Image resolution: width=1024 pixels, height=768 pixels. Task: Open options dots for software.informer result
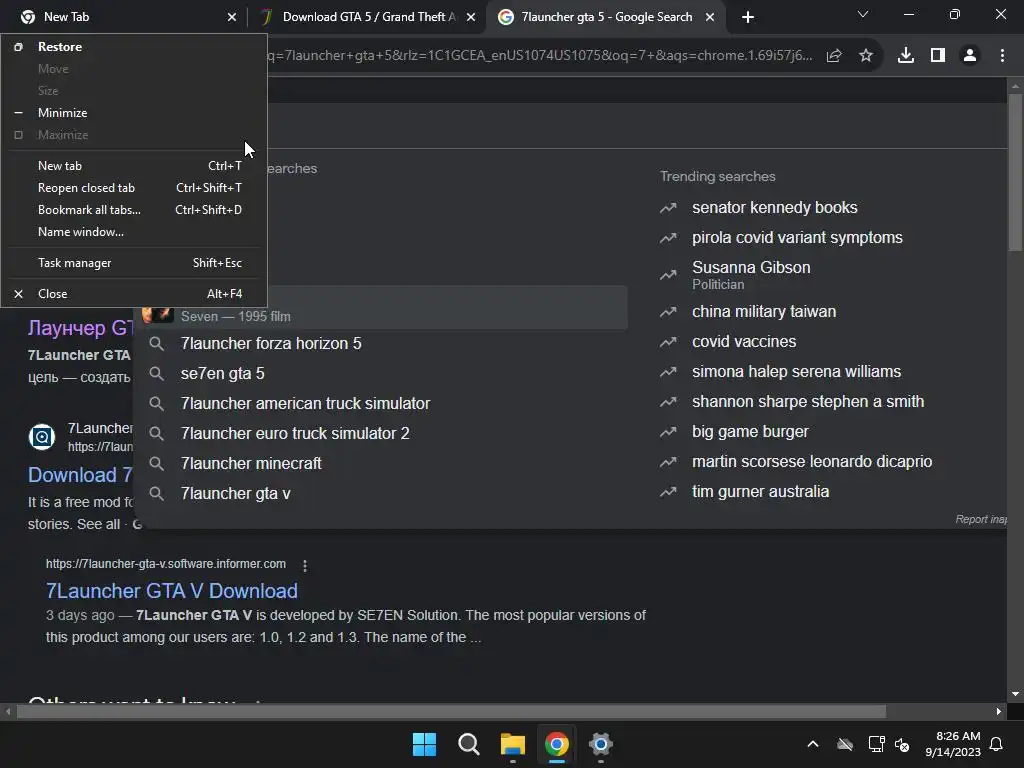coord(305,565)
